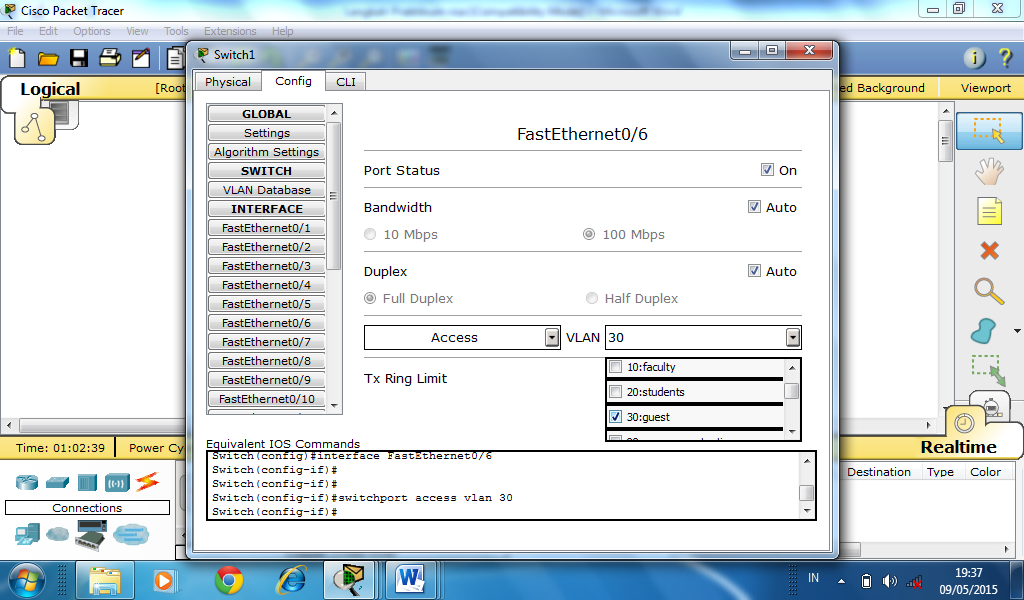Open the Tools menu
1024x600 pixels.
pyautogui.click(x=176, y=31)
